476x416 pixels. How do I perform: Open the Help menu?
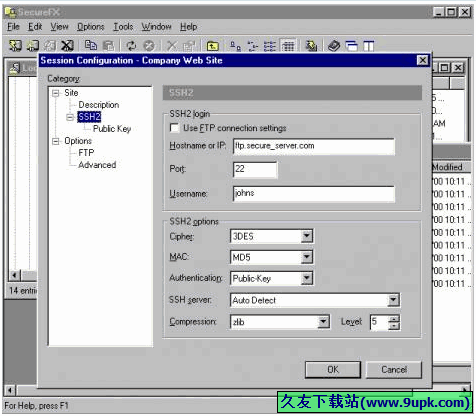click(x=189, y=27)
